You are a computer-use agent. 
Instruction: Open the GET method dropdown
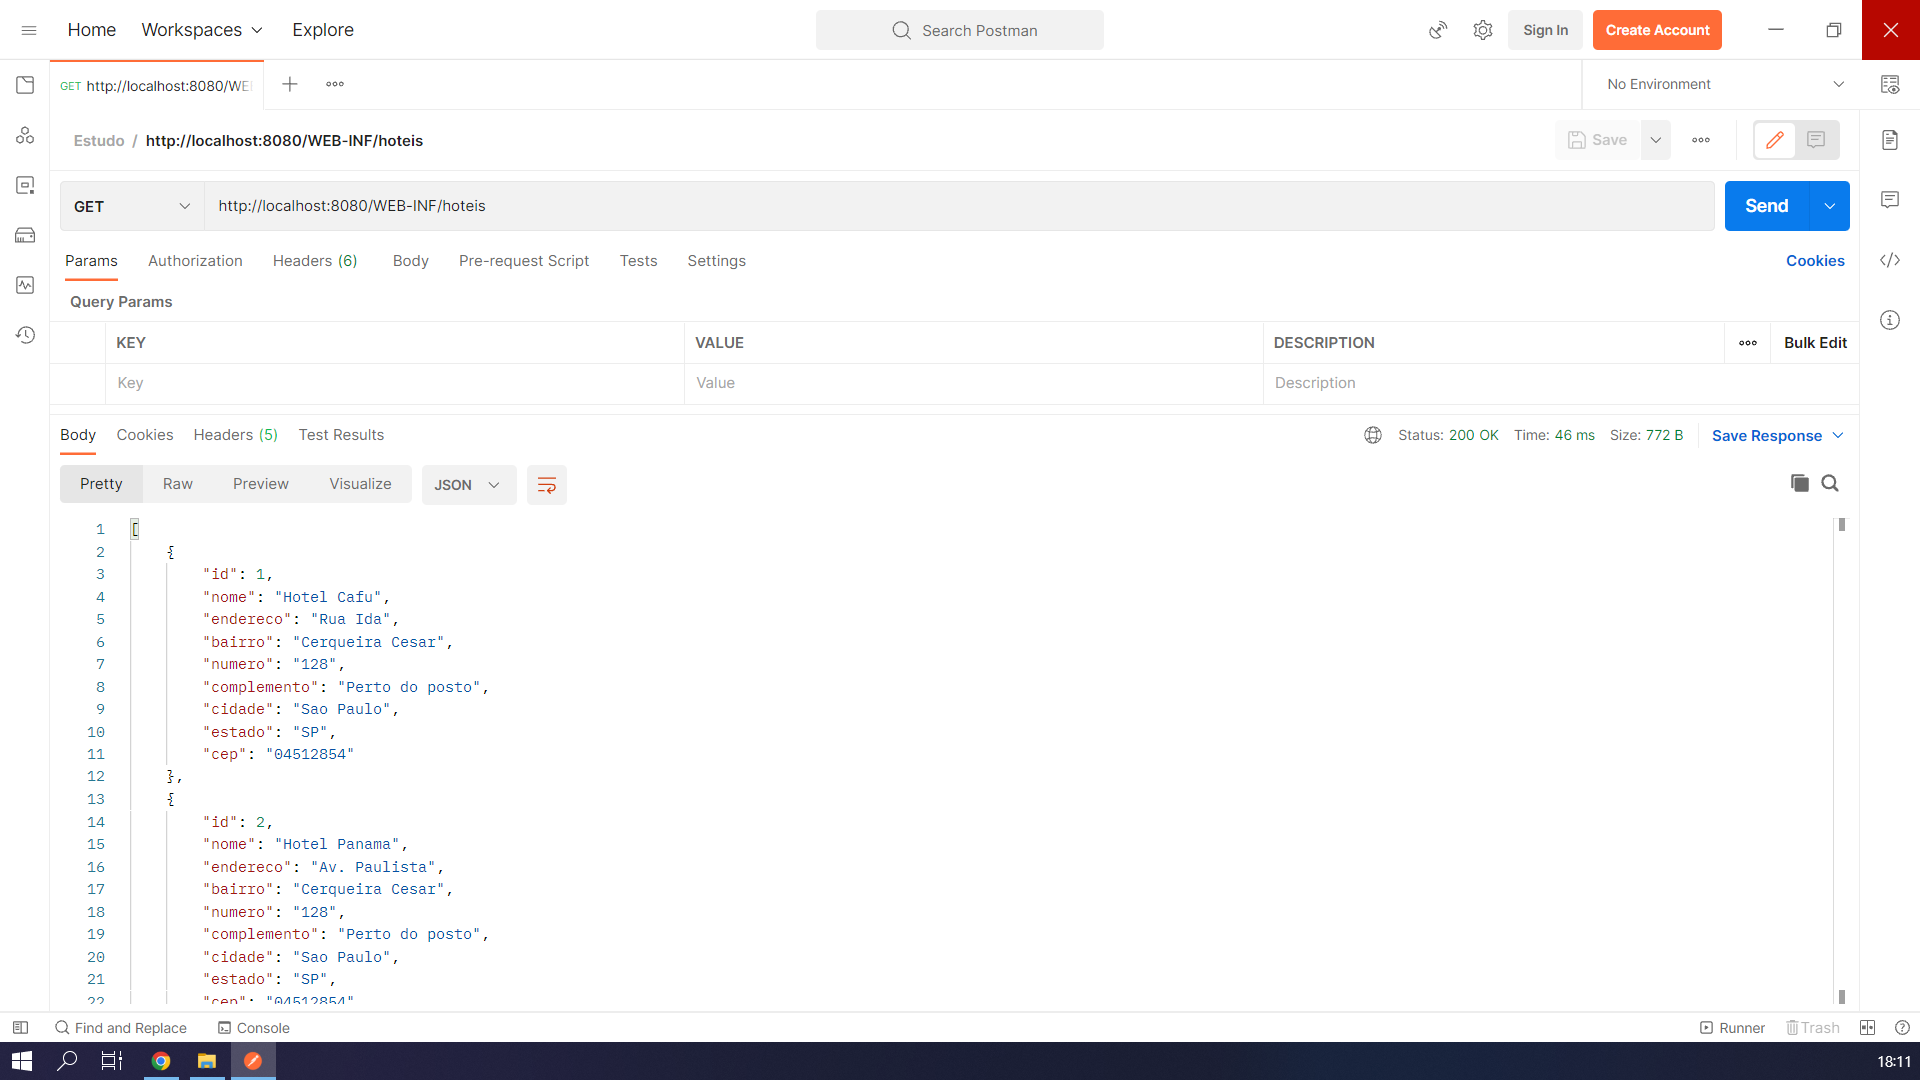(x=185, y=206)
